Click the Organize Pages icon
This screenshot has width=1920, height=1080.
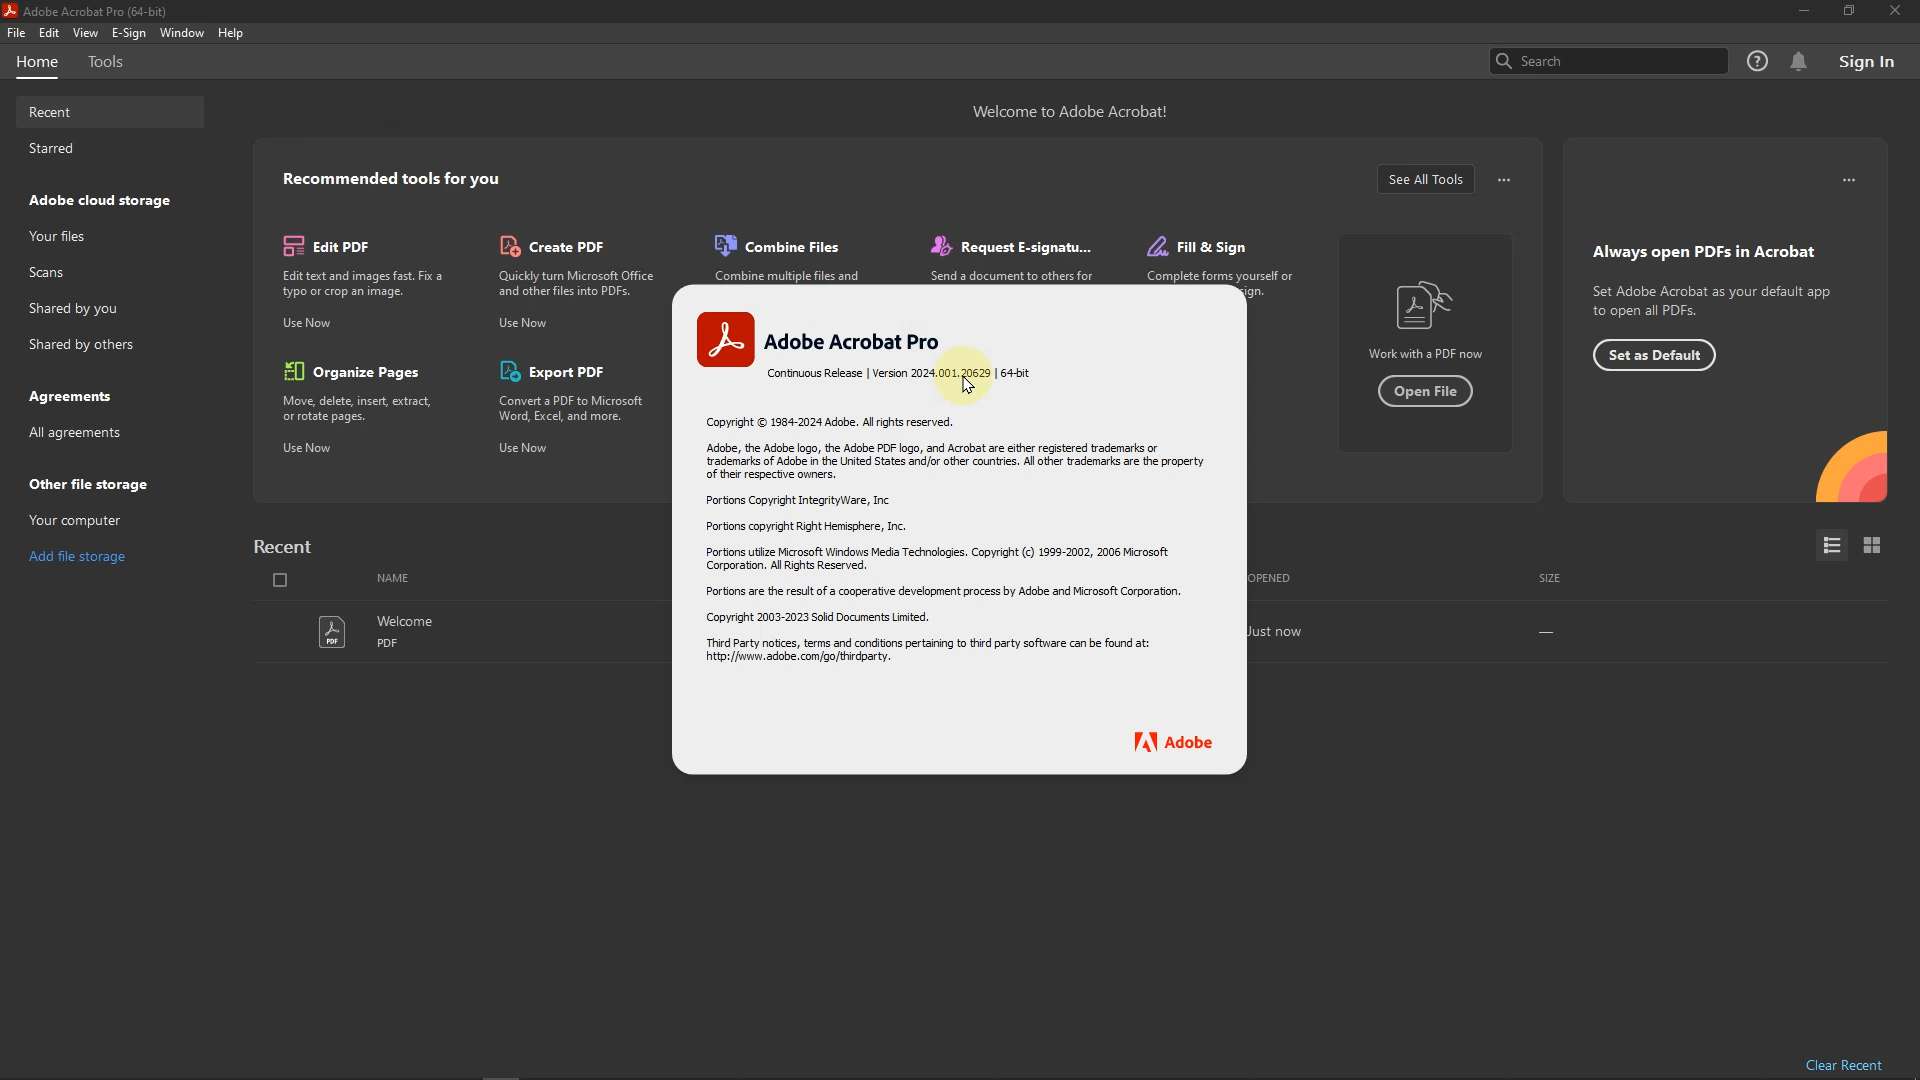[293, 371]
